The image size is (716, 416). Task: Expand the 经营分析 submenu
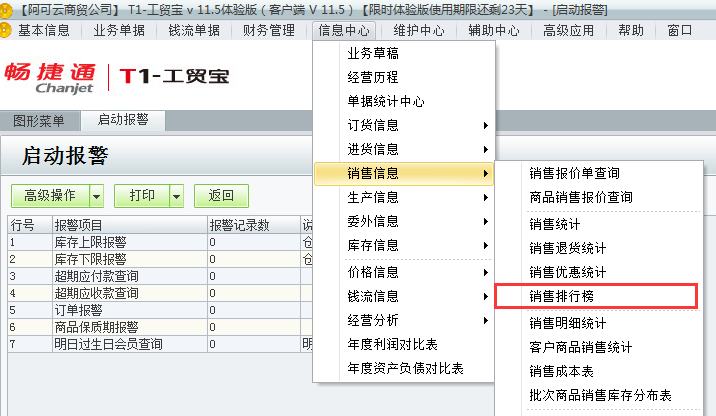(404, 321)
